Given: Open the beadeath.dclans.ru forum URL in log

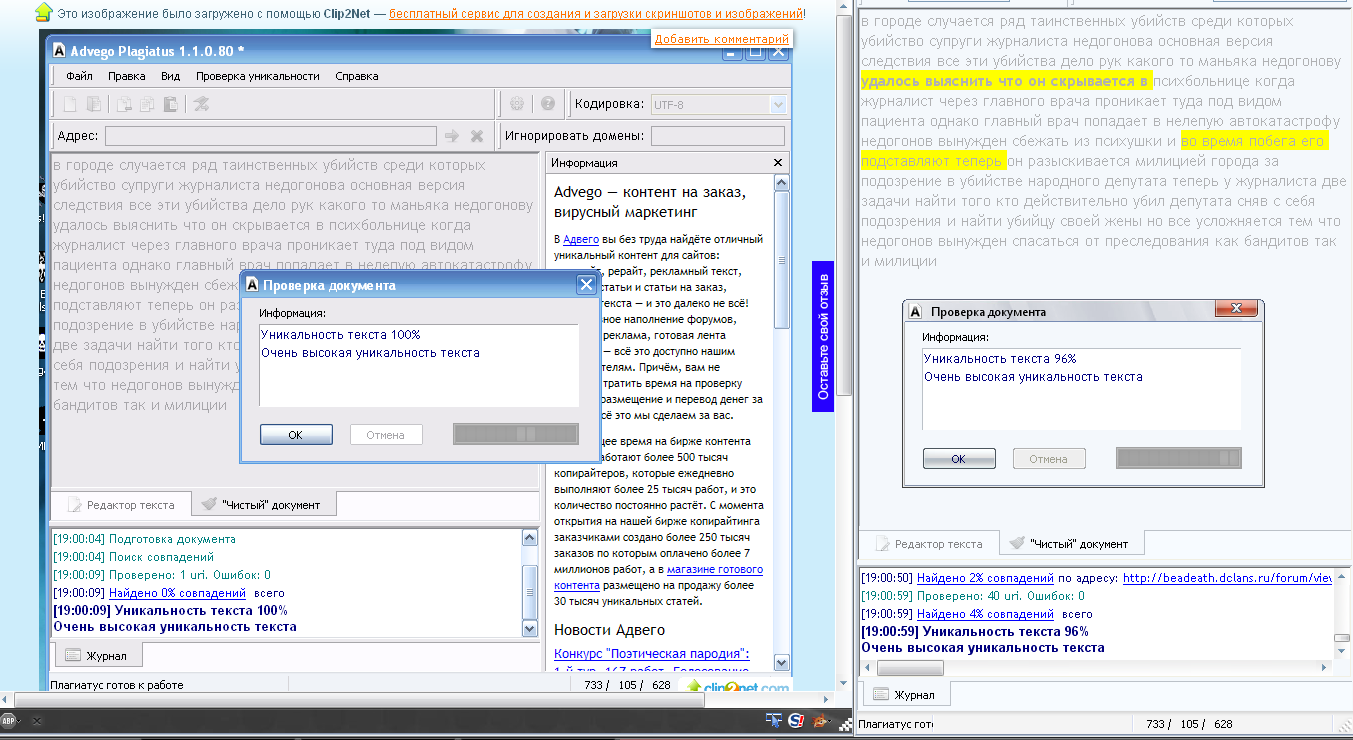Looking at the screenshot, I should coord(1228,578).
